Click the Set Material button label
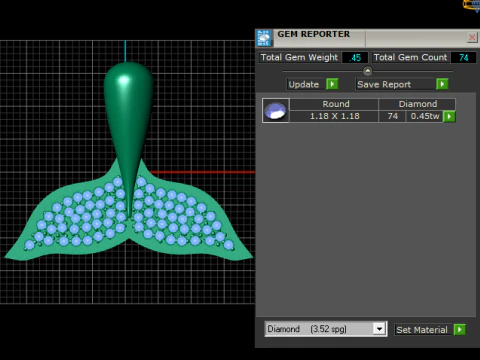This screenshot has width=480, height=360. 422,330
